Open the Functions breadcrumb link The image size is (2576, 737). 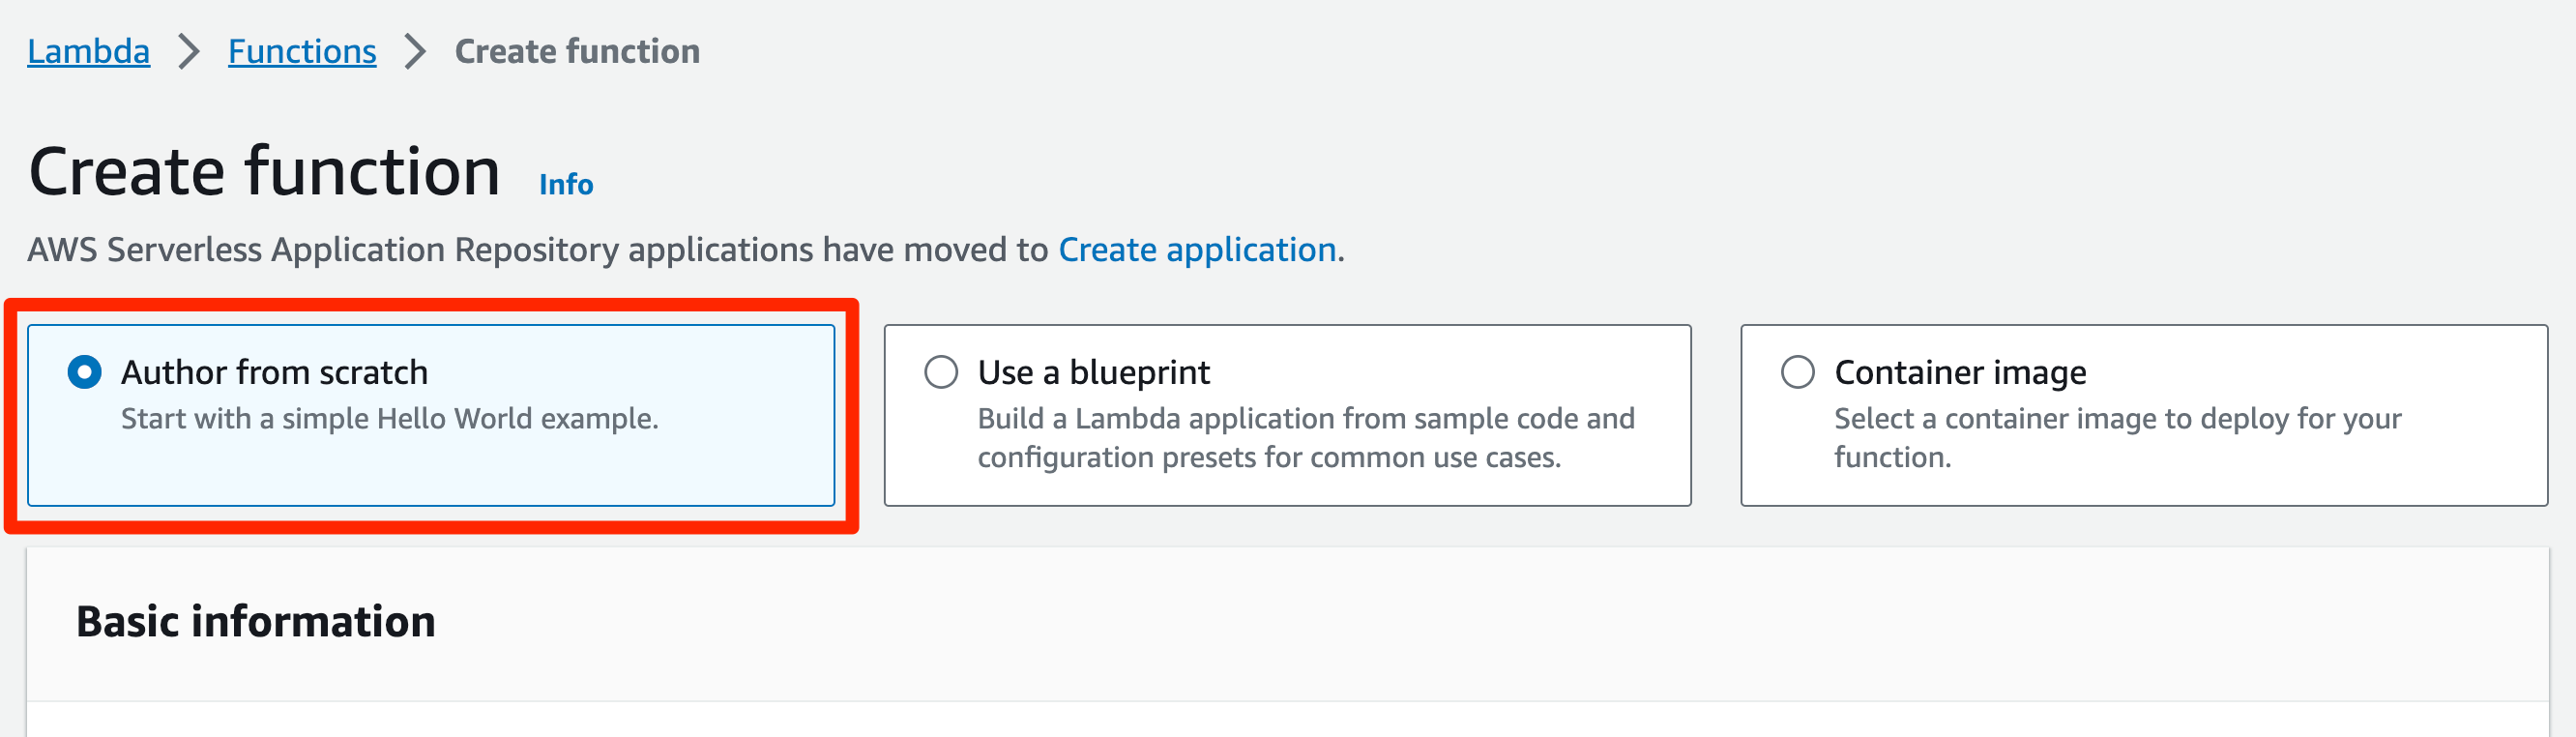(x=302, y=51)
